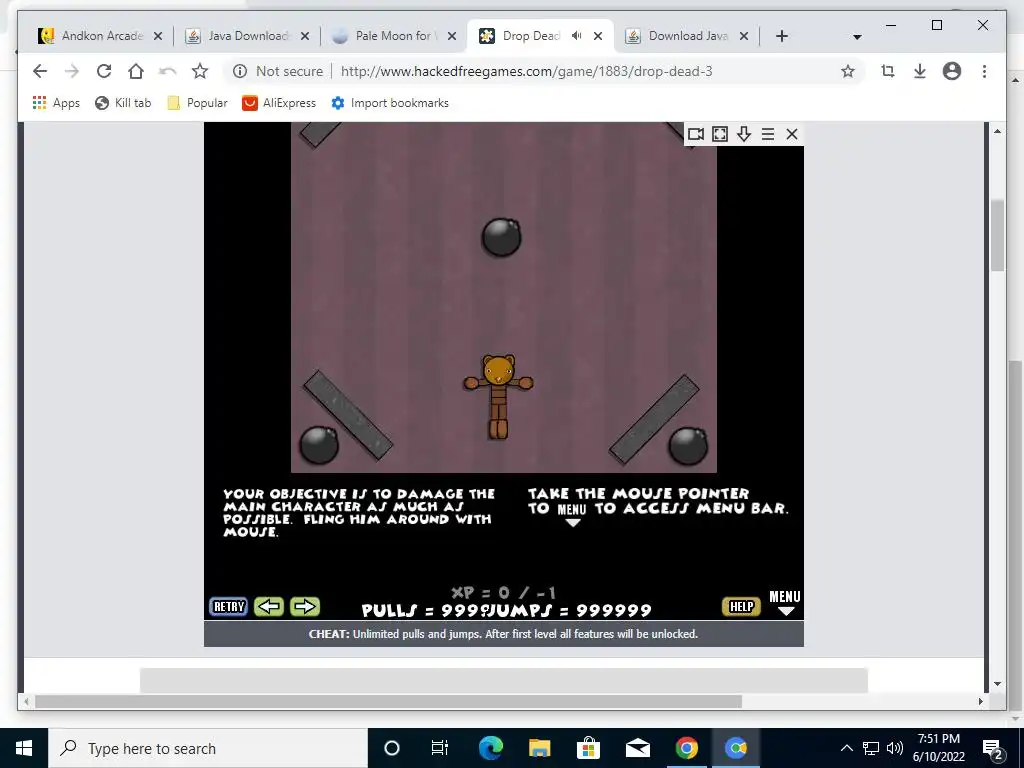Open browser downloads icon

coord(920,71)
